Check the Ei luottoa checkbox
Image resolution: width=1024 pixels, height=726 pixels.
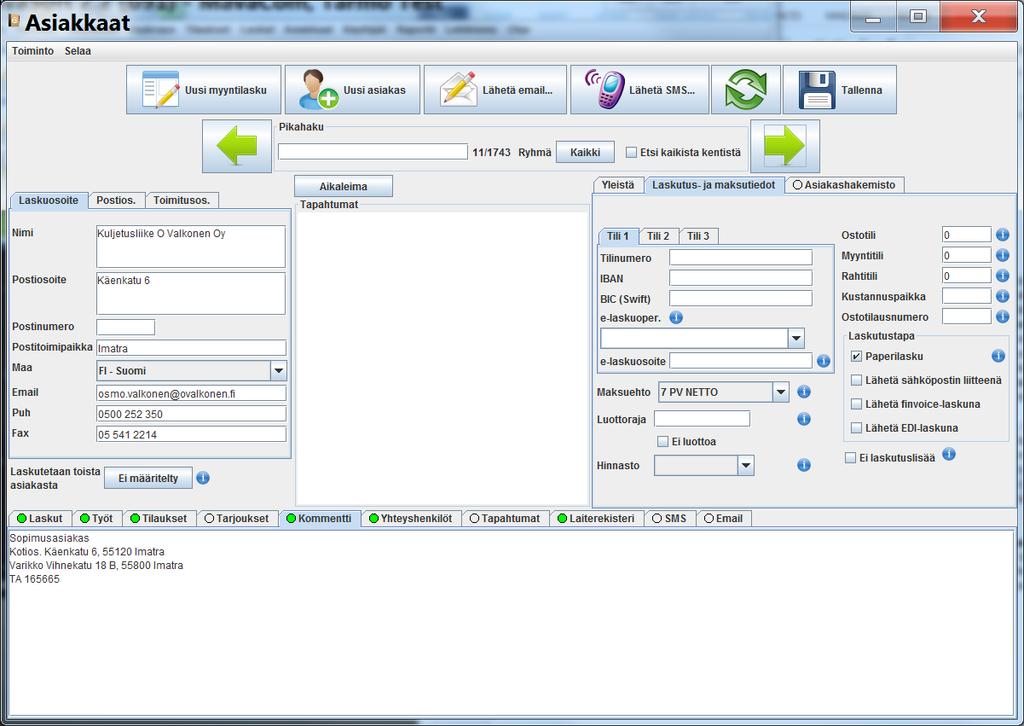pos(663,442)
